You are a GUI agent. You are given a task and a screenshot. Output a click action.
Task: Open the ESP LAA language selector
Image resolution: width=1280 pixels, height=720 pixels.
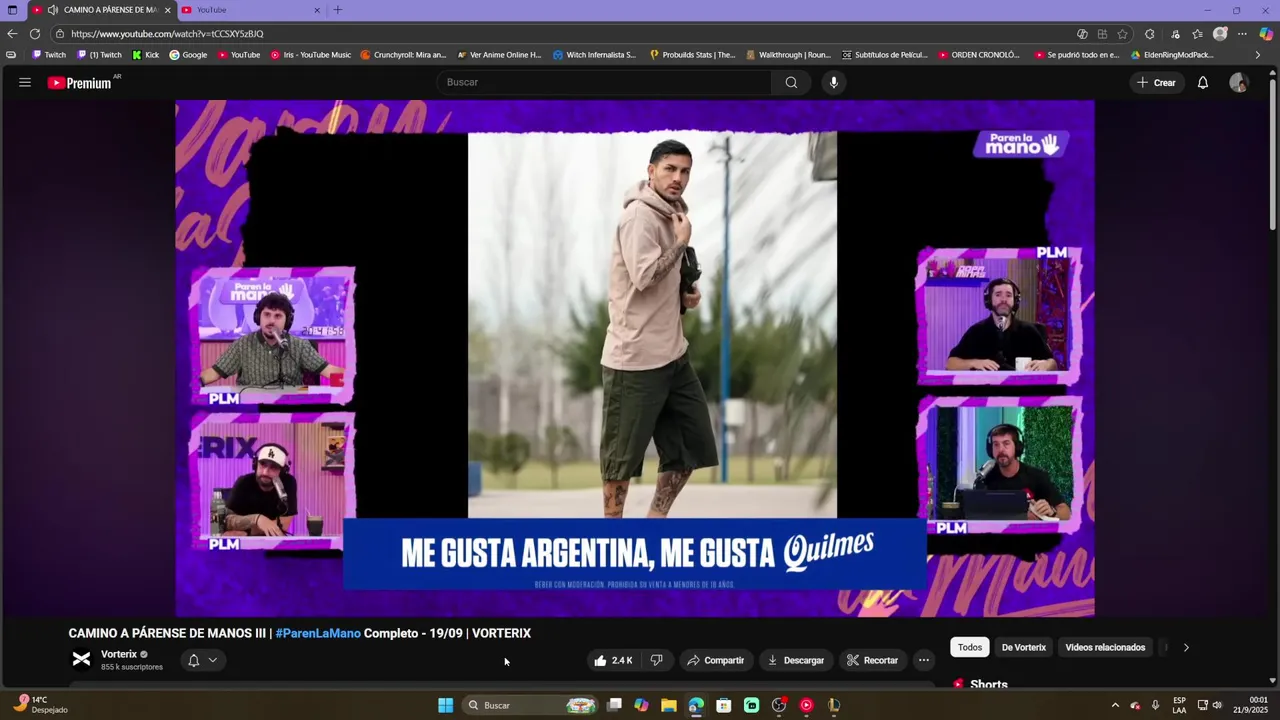1179,705
